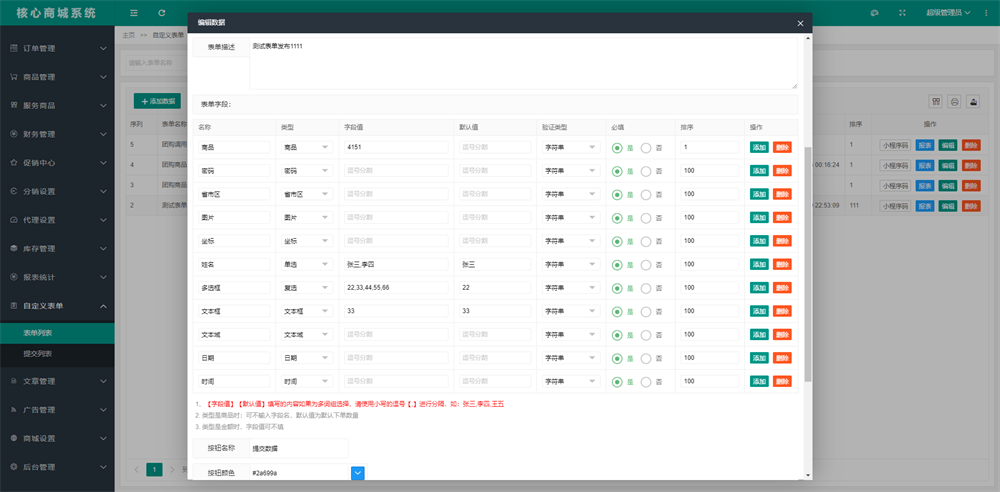Click the 按钮名称 input field

298,449
